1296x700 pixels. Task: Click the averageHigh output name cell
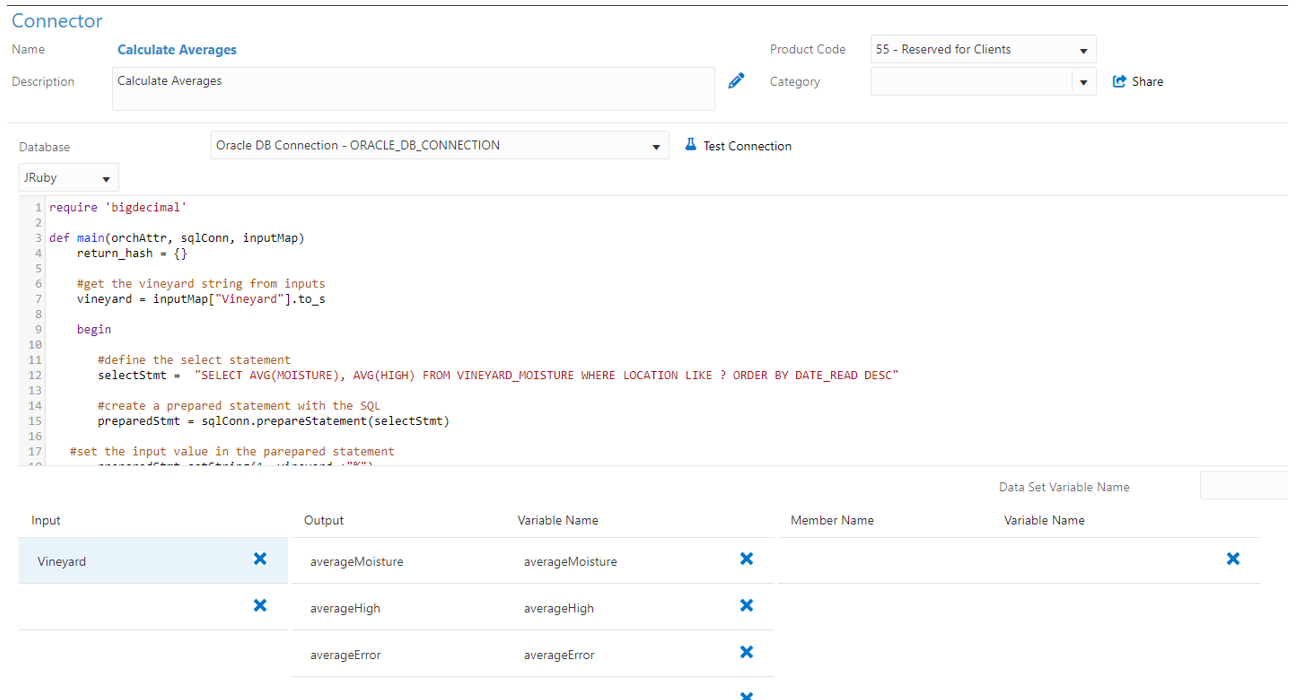point(345,608)
